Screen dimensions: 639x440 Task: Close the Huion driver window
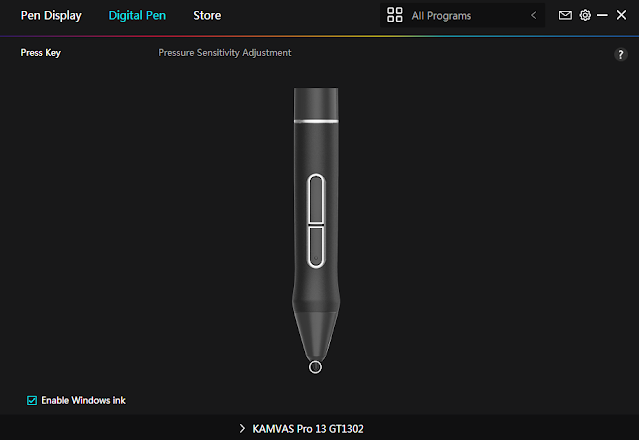pyautogui.click(x=621, y=15)
